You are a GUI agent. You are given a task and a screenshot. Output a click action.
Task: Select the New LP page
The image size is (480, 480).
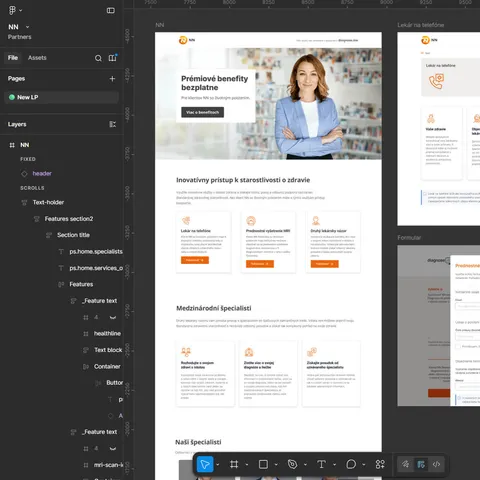click(x=61, y=97)
